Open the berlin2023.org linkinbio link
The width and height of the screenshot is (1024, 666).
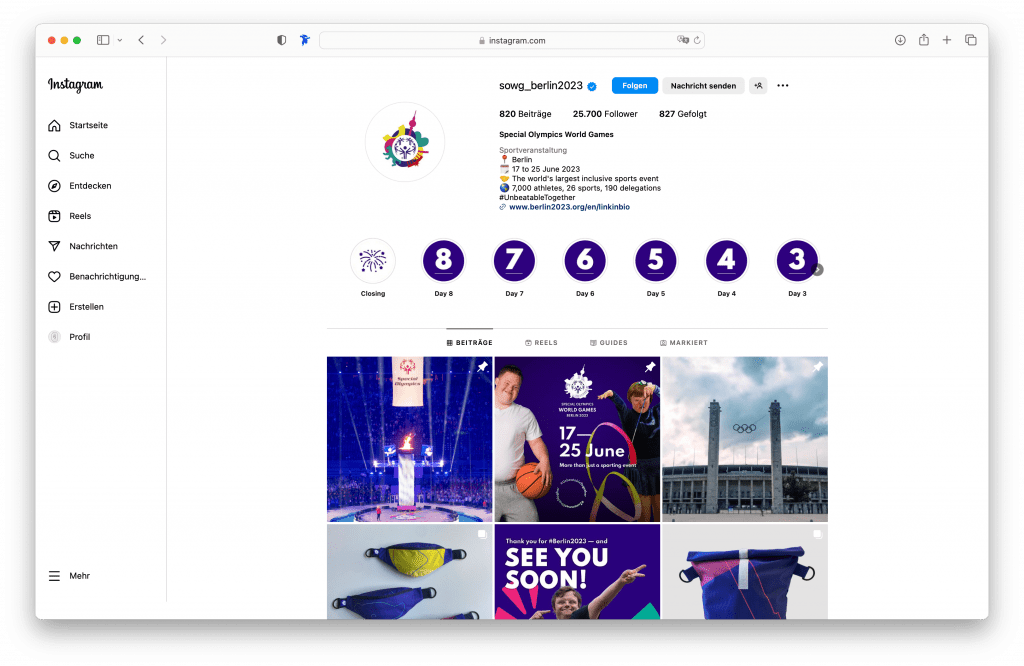[x=569, y=207]
